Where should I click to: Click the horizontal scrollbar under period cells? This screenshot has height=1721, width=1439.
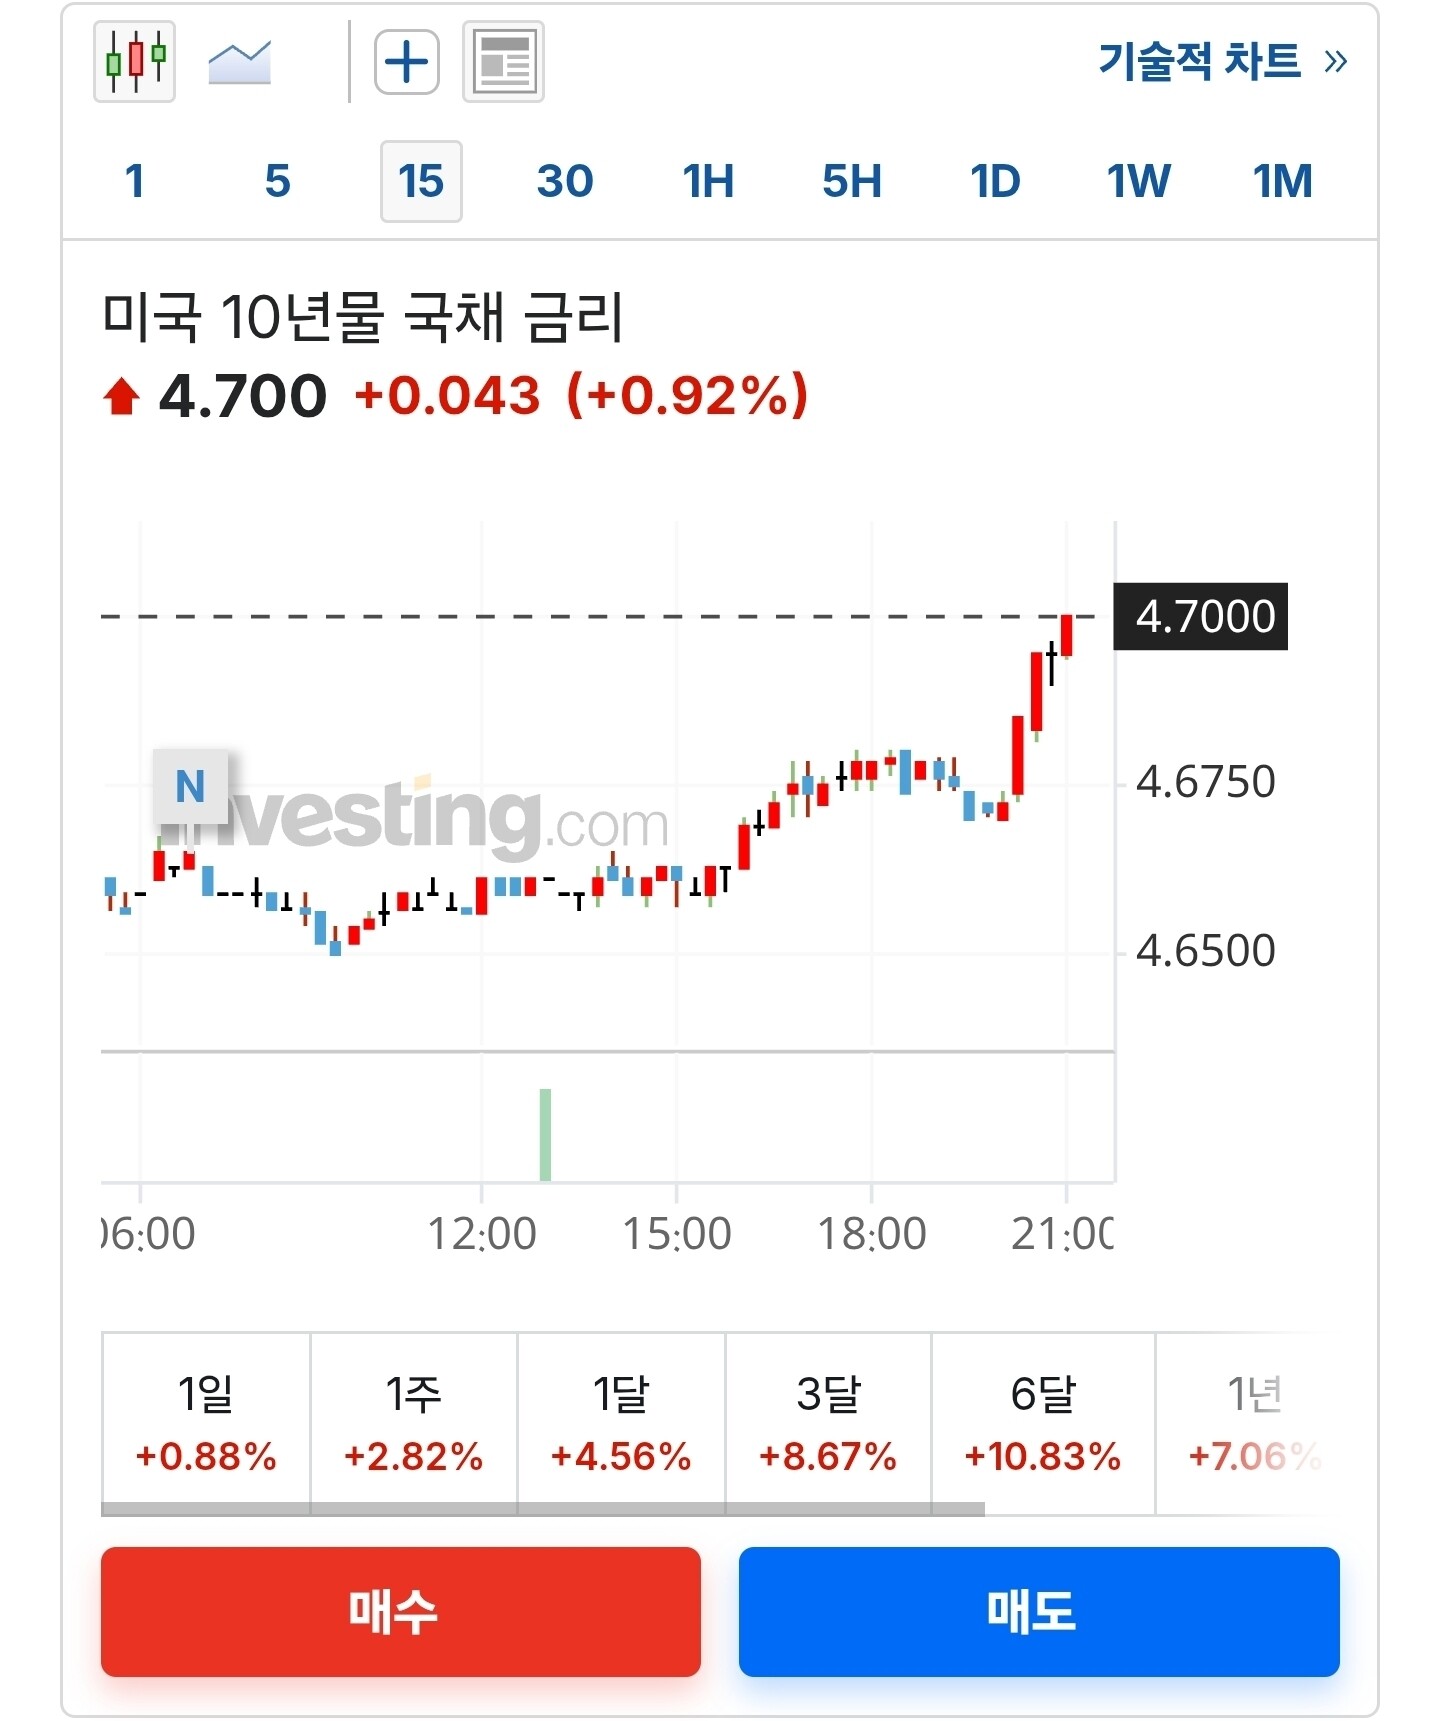tap(543, 1509)
